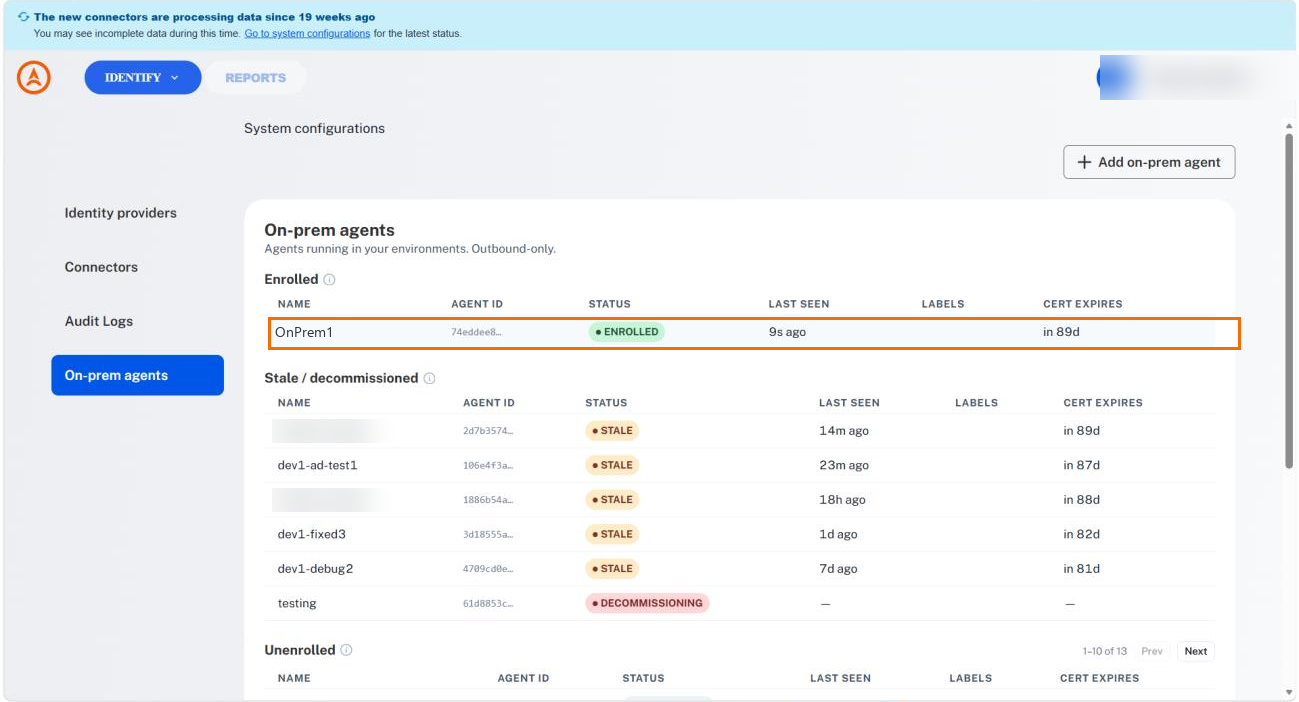Screen dimensions: 1299x702
Task: Open info icon beside Unenrolled heading
Action: point(346,650)
